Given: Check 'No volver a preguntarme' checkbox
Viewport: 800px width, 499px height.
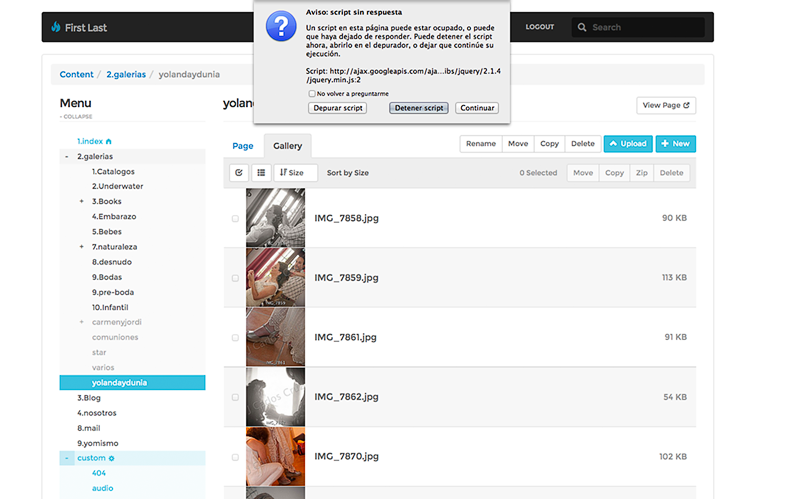Looking at the screenshot, I should tap(312, 93).
